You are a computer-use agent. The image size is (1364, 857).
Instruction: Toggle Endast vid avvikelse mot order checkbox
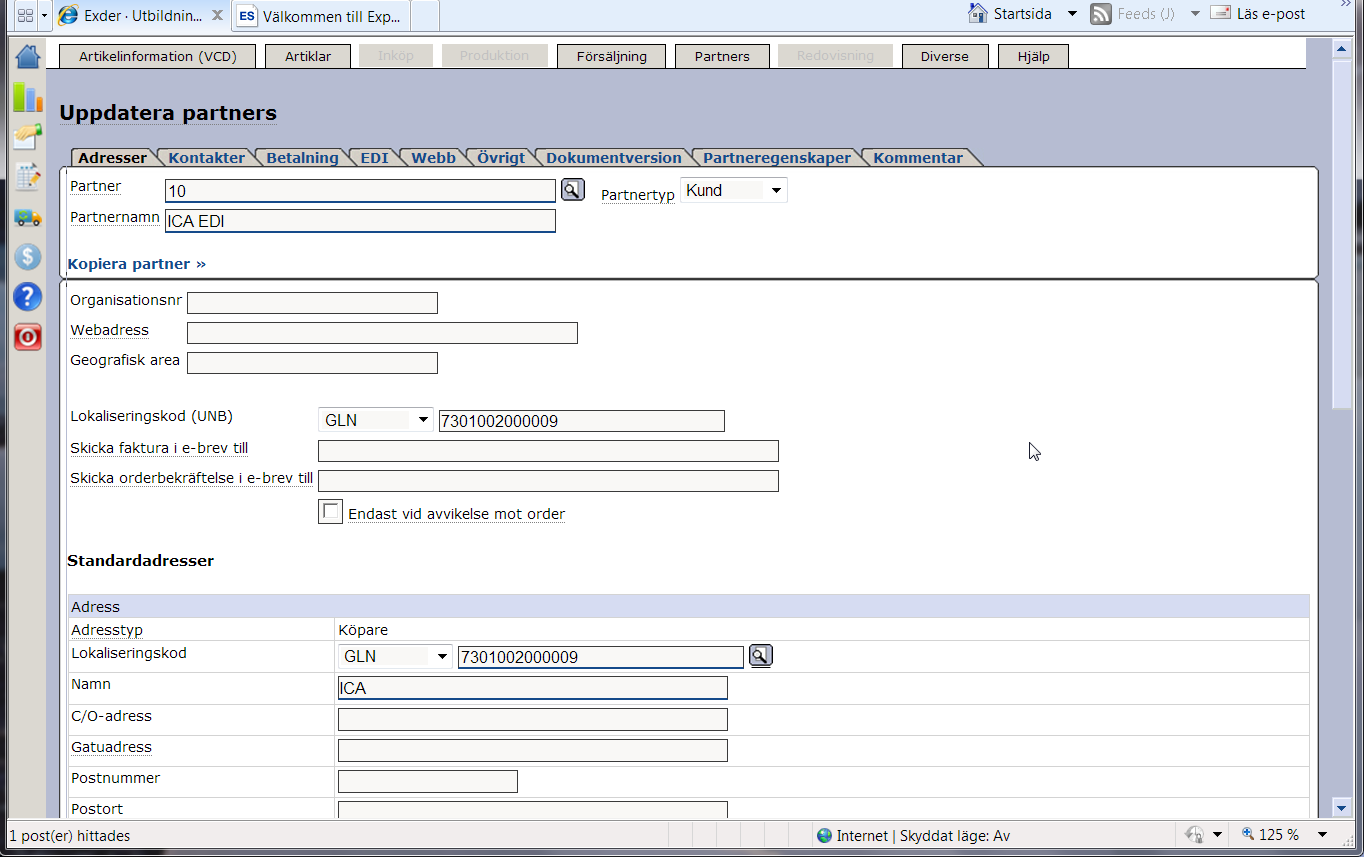click(x=330, y=511)
